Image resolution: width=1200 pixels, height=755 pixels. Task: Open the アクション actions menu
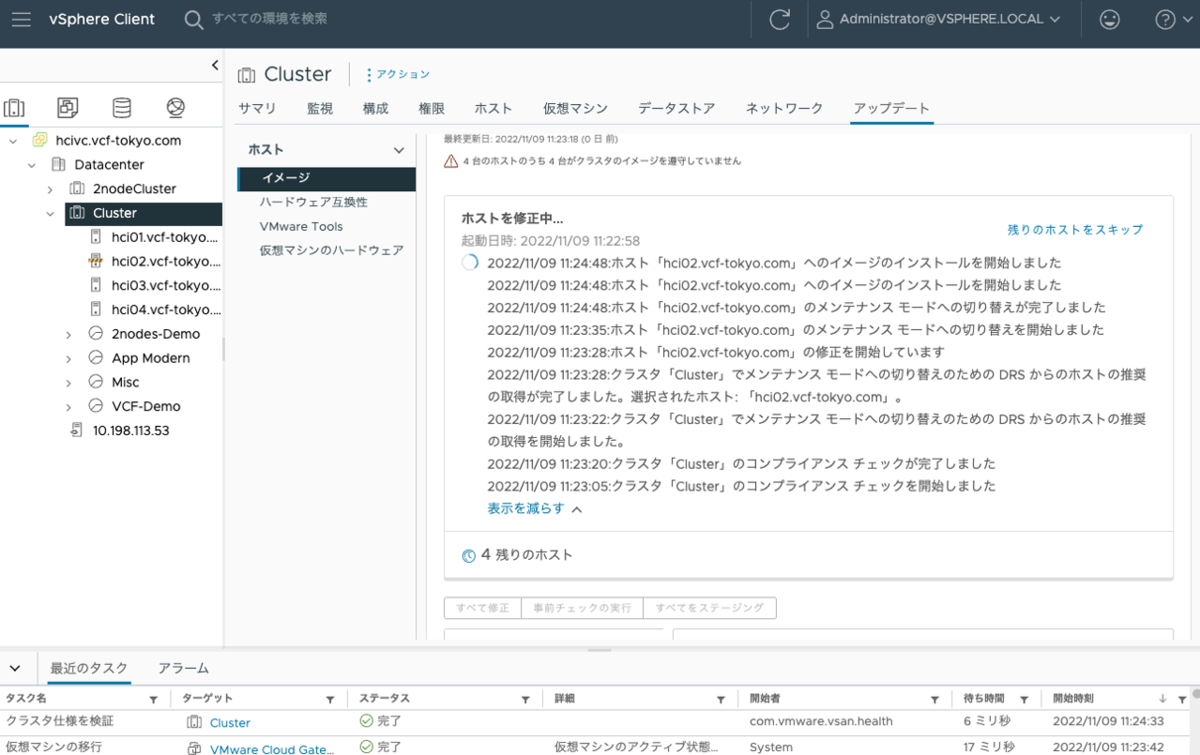pos(398,74)
